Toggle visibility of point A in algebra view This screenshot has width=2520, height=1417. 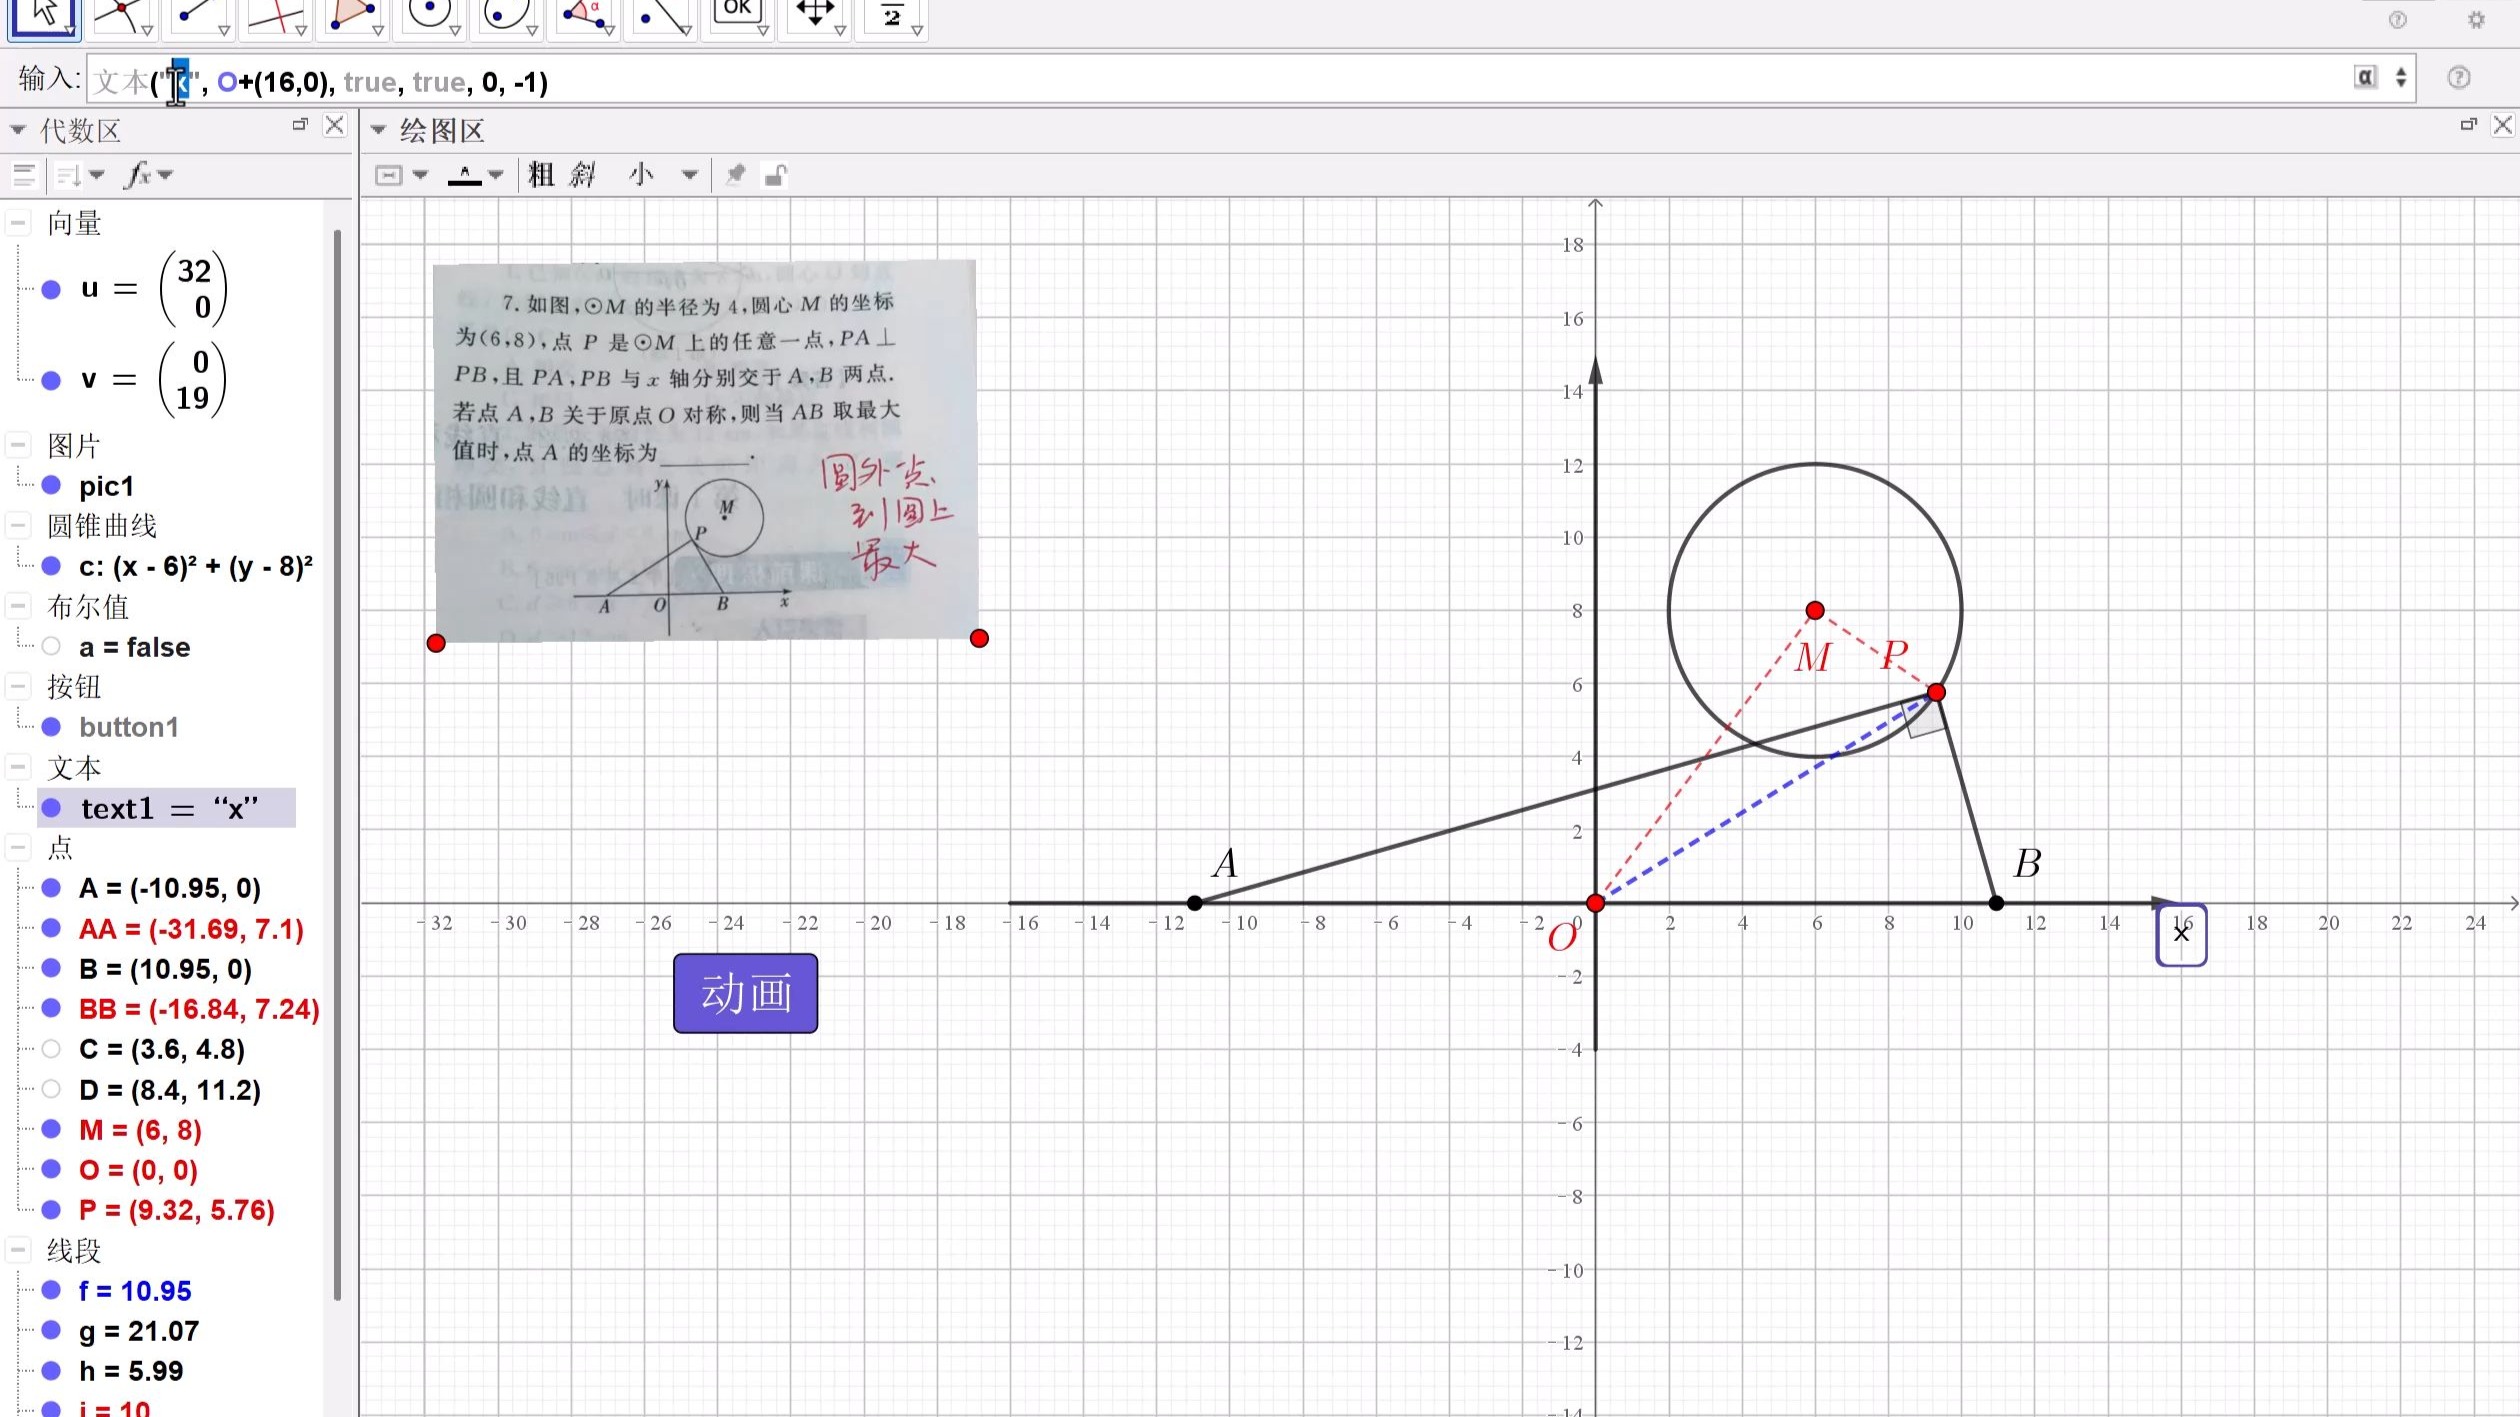coord(52,888)
